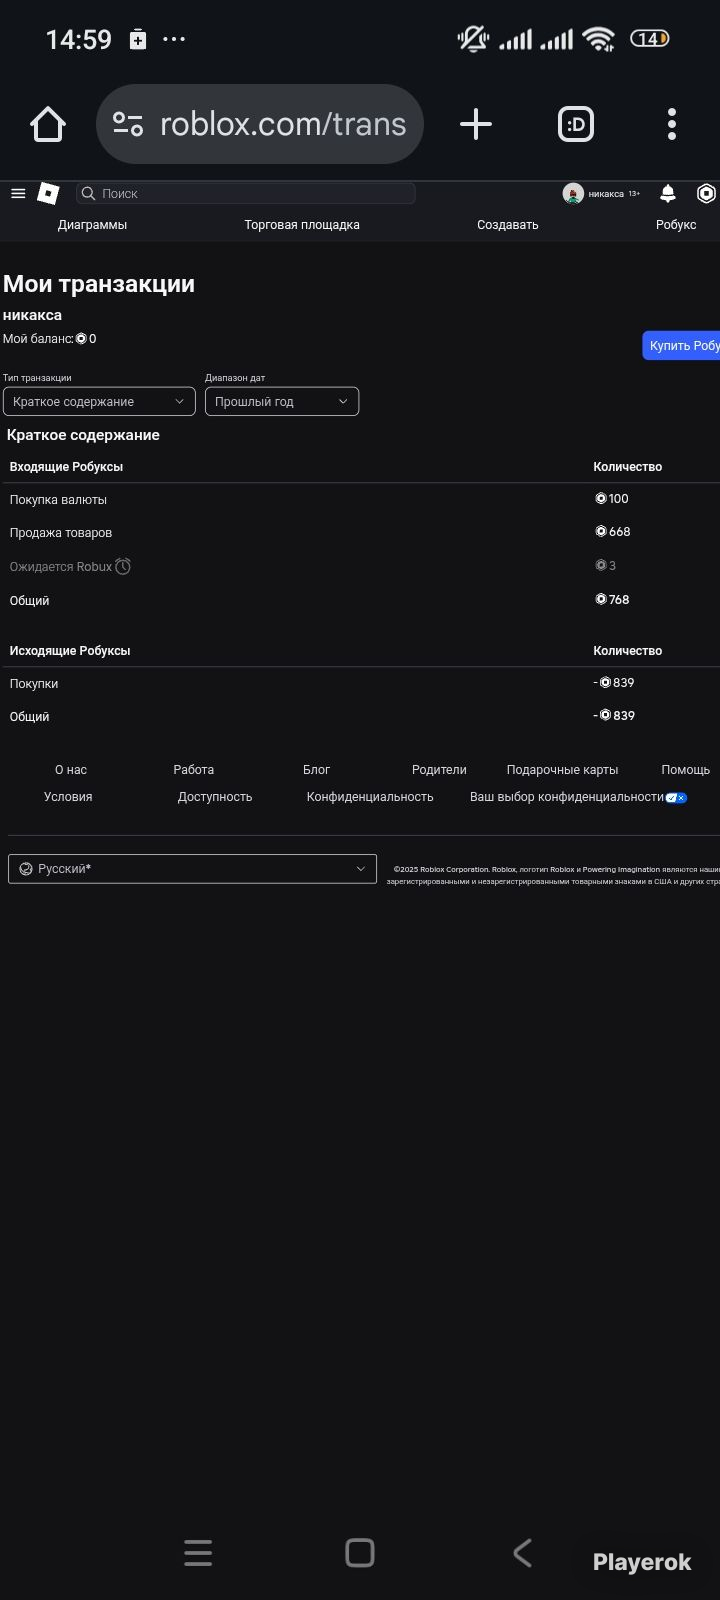Open the browser three-dot menu

(x=672, y=124)
